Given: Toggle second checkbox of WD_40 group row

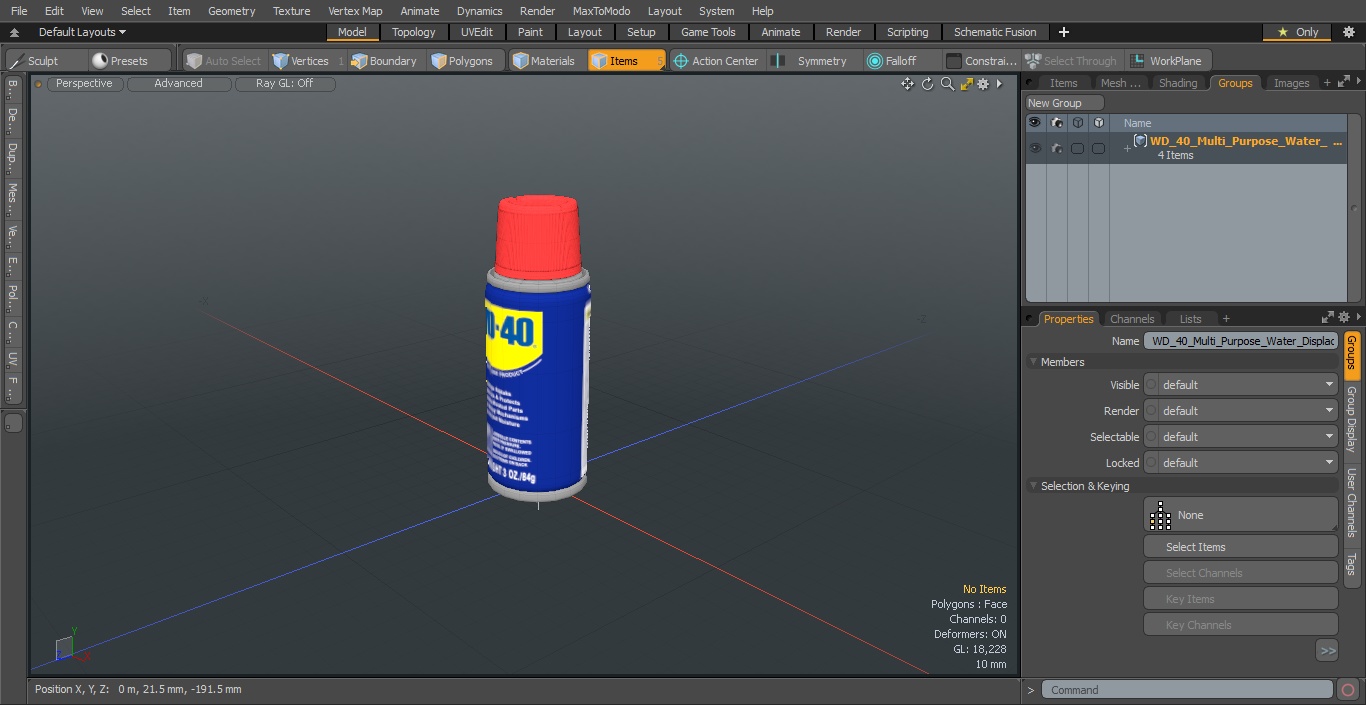Looking at the screenshot, I should point(1098,148).
